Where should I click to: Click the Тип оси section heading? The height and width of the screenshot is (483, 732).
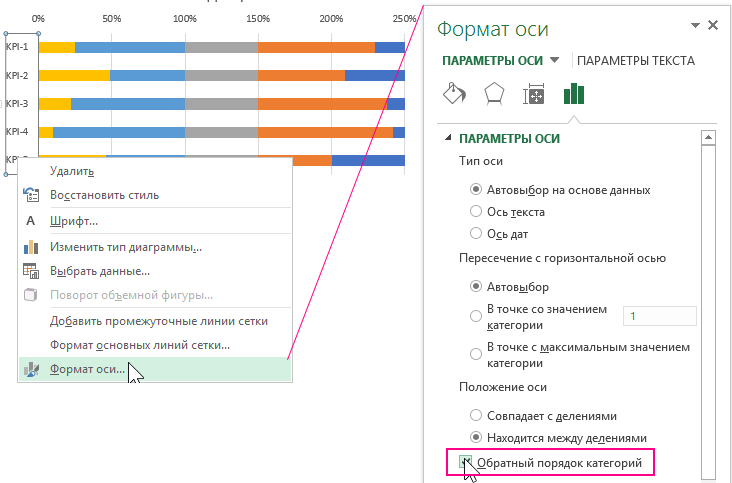(481, 161)
